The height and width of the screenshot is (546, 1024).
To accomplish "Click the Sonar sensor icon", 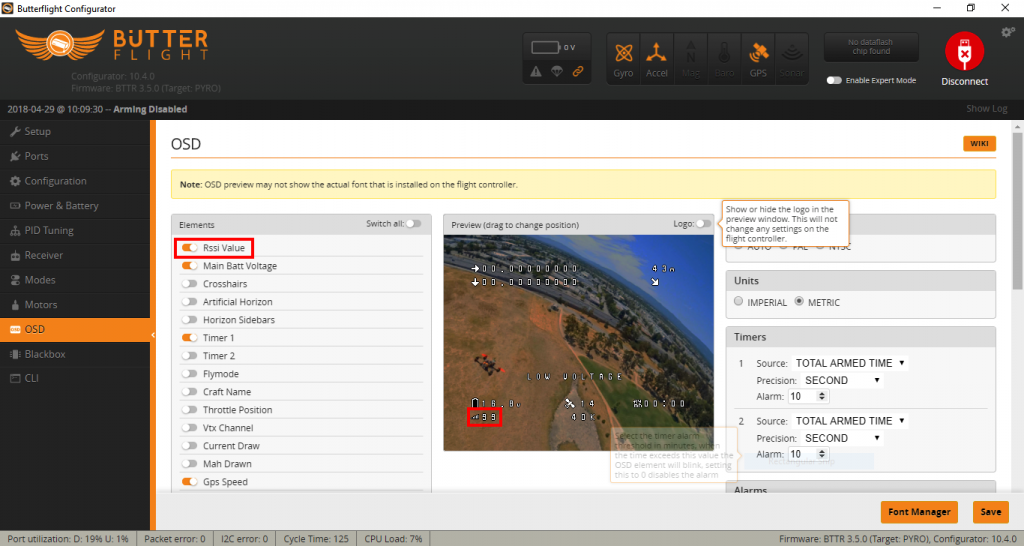I will pyautogui.click(x=791, y=58).
